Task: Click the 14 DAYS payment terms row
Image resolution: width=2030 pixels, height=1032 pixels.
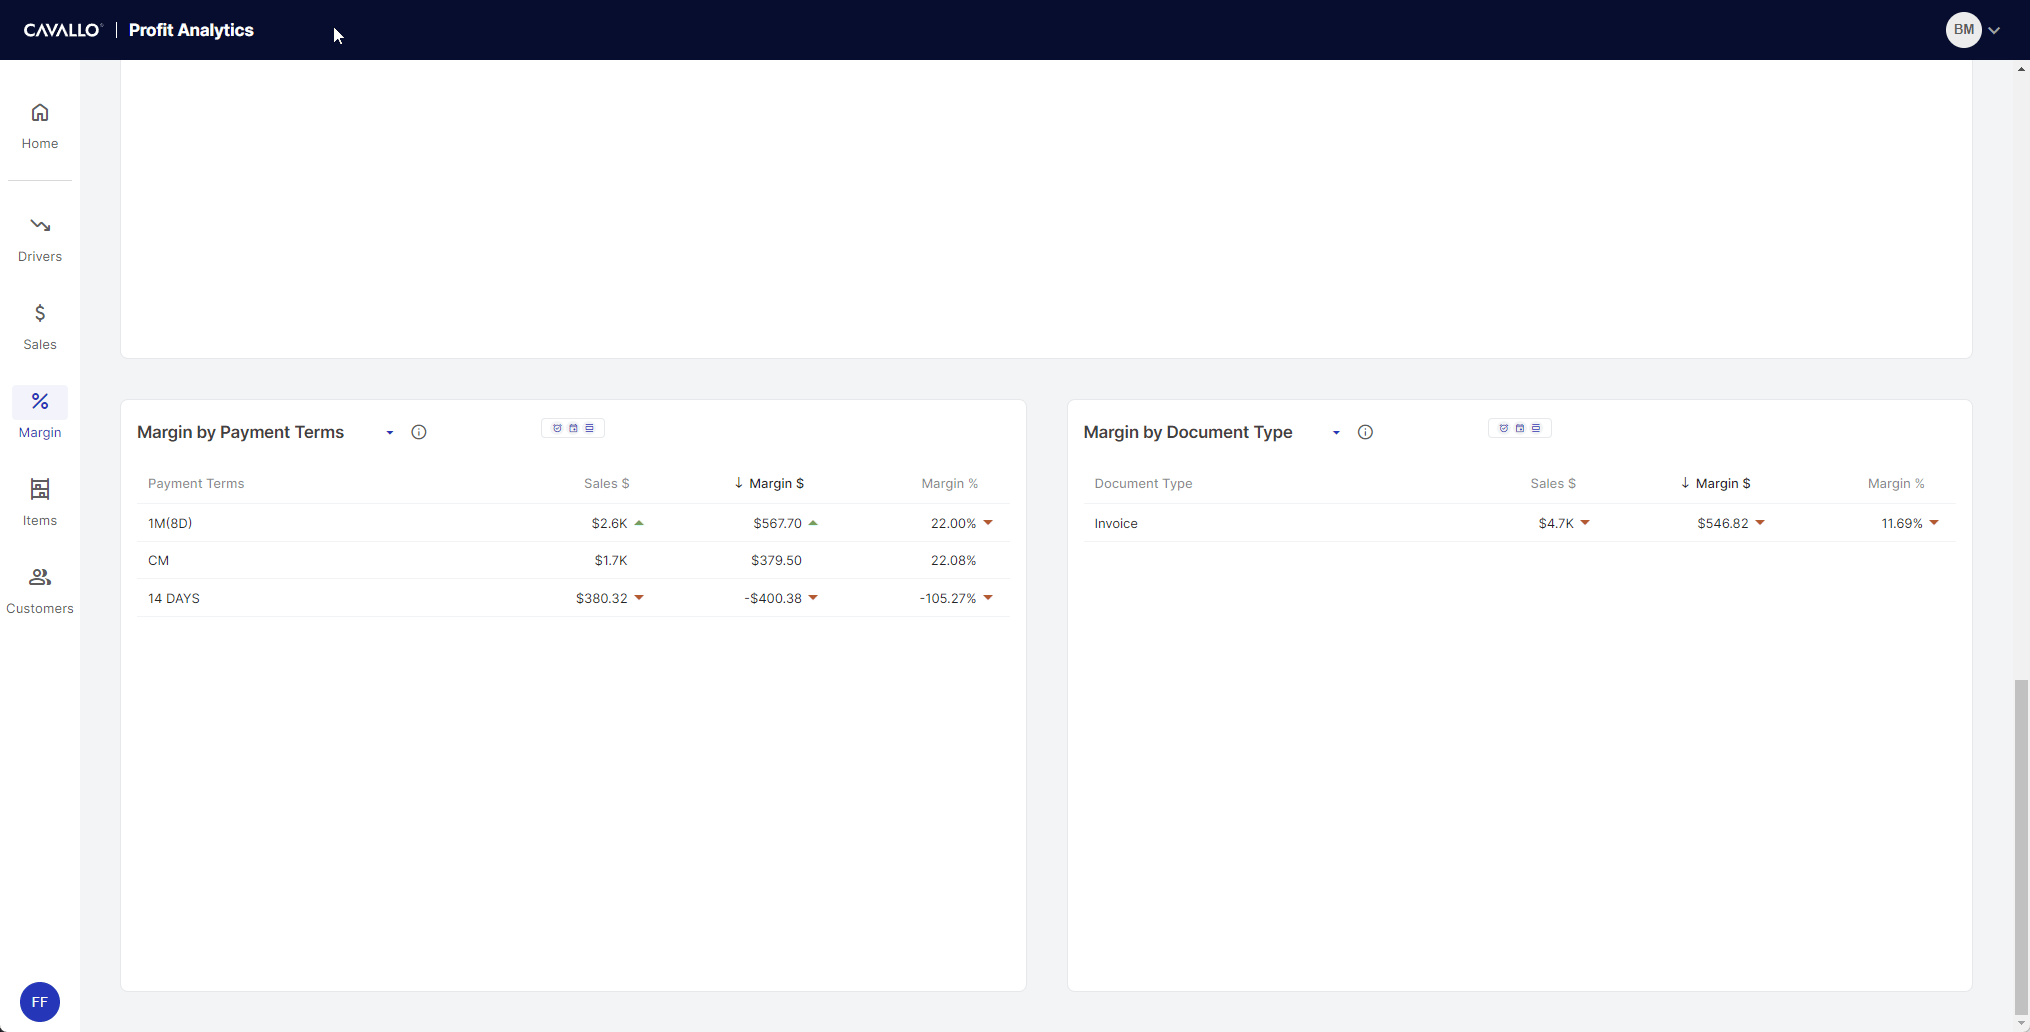Action: 174,598
